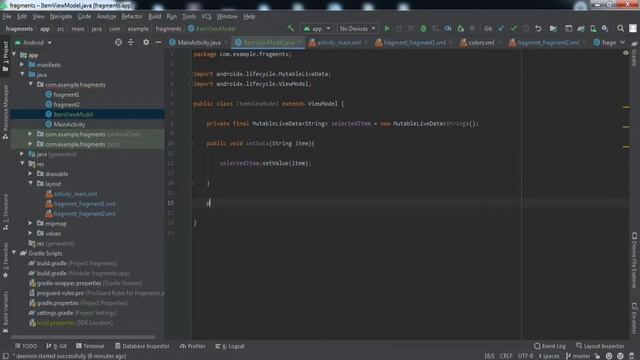Select MainActivity in project tree

[69, 124]
